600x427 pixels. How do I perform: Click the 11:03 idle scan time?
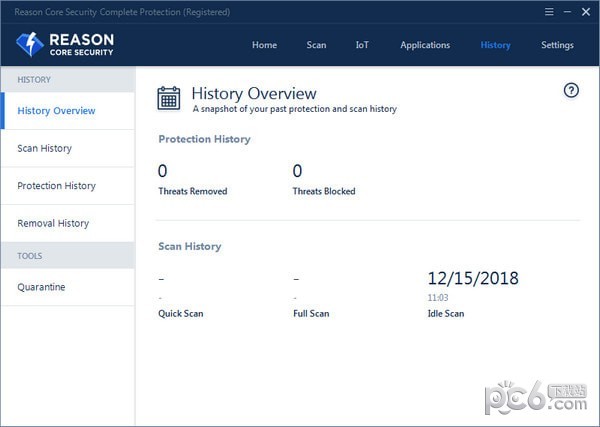coord(438,298)
